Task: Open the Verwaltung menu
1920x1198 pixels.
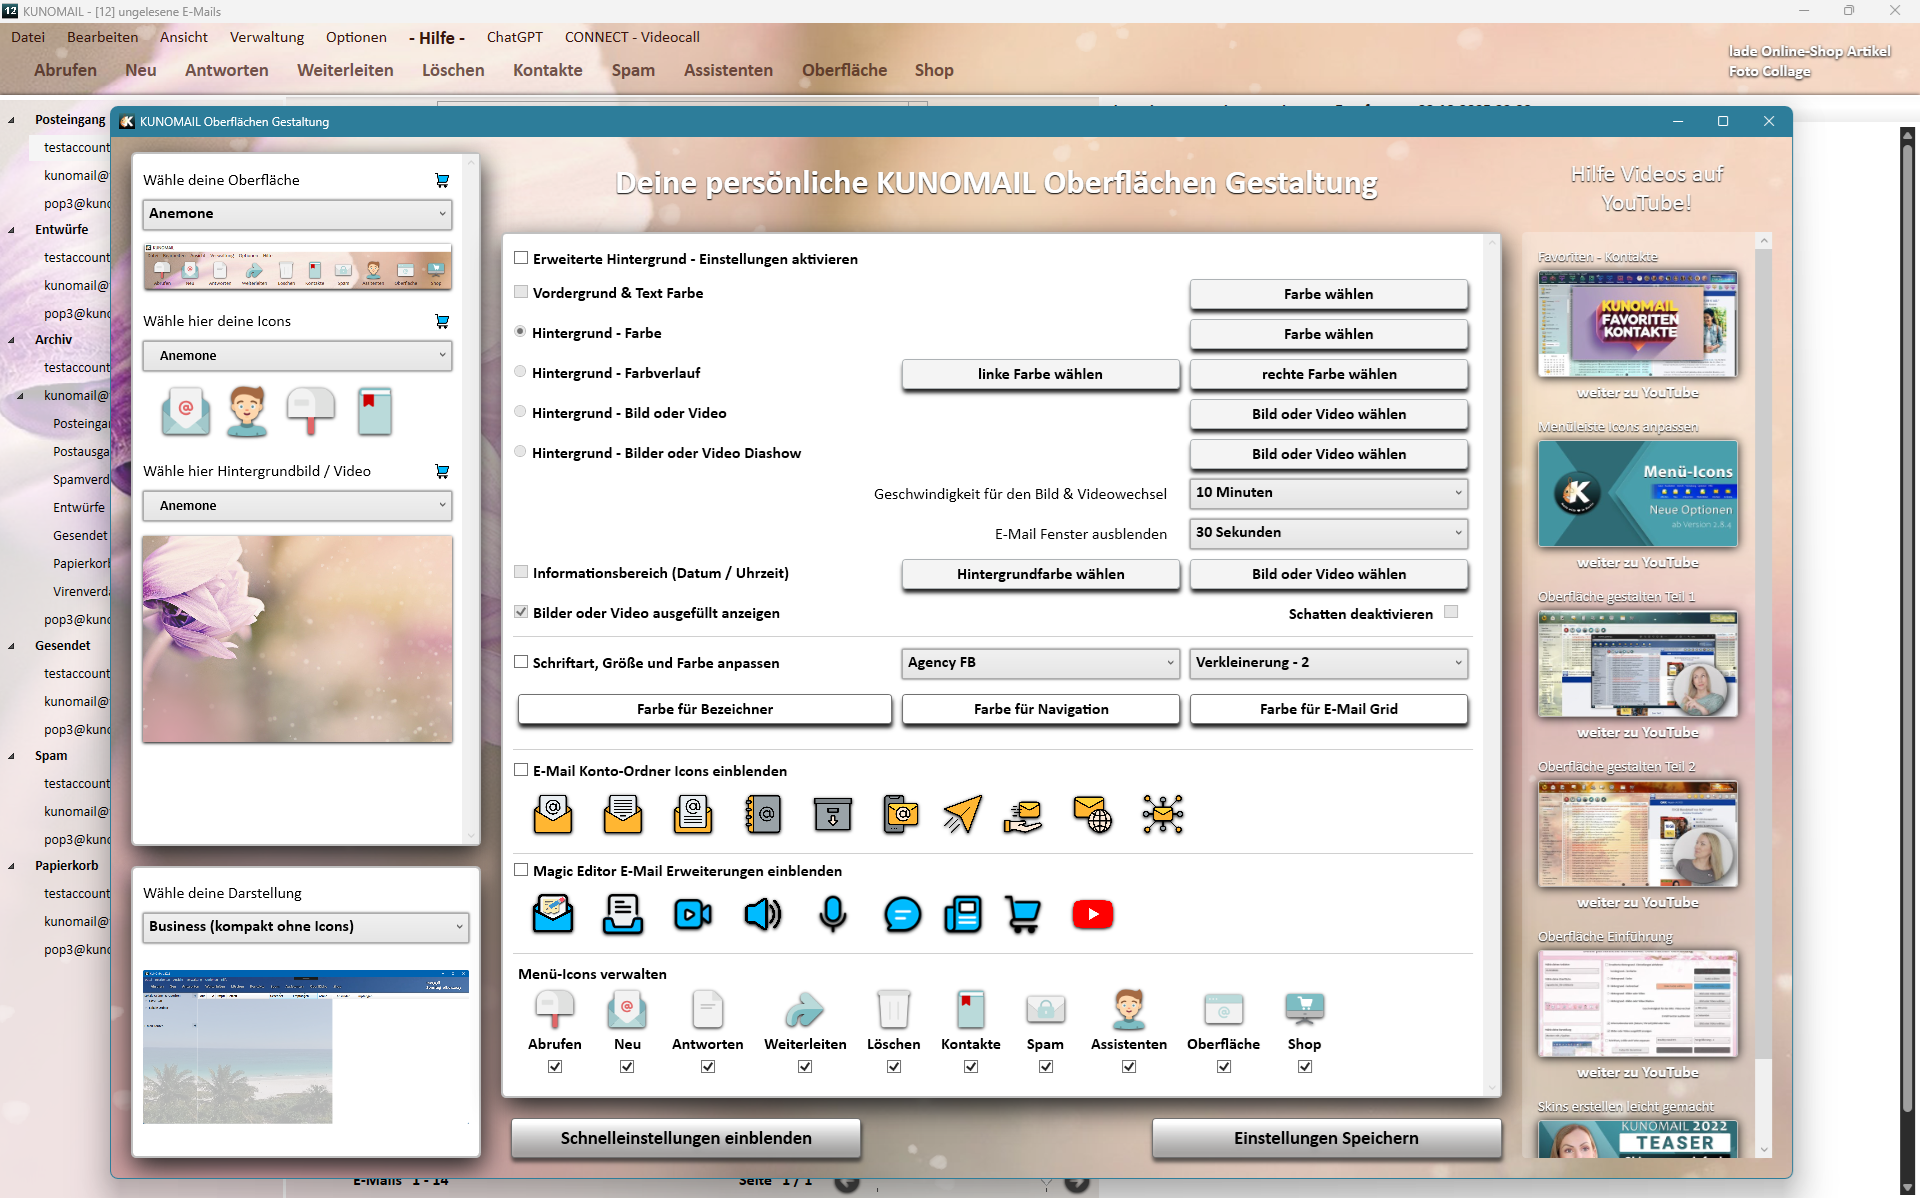Action: (x=266, y=37)
